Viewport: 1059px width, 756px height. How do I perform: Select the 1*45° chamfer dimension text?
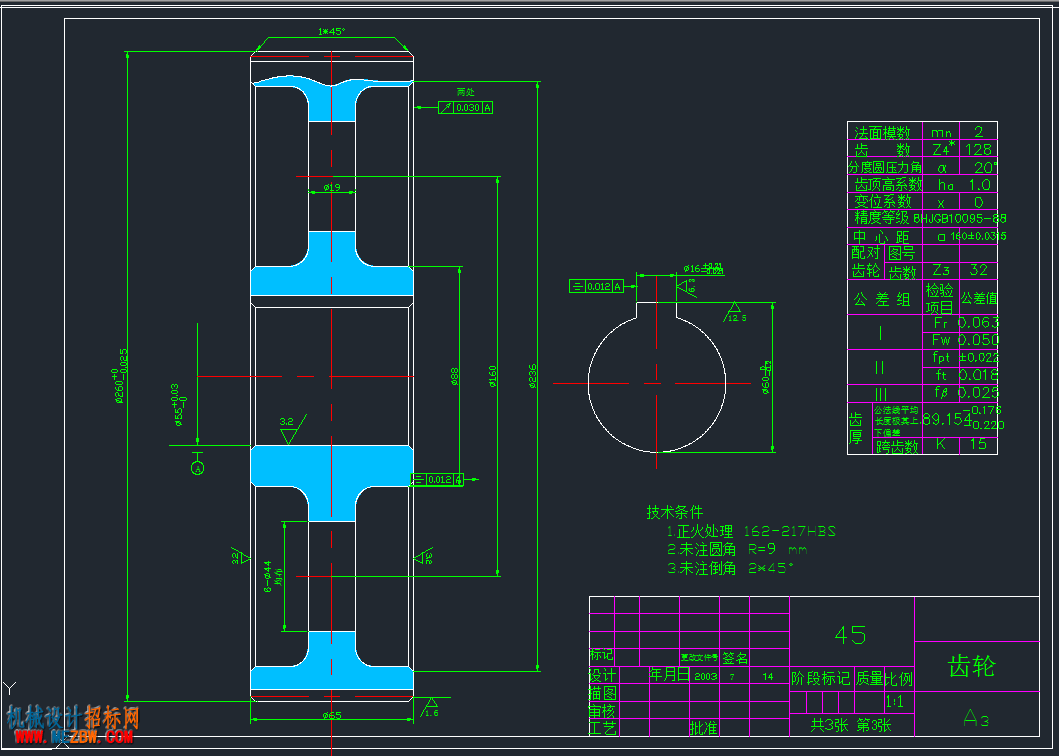pos(332,31)
